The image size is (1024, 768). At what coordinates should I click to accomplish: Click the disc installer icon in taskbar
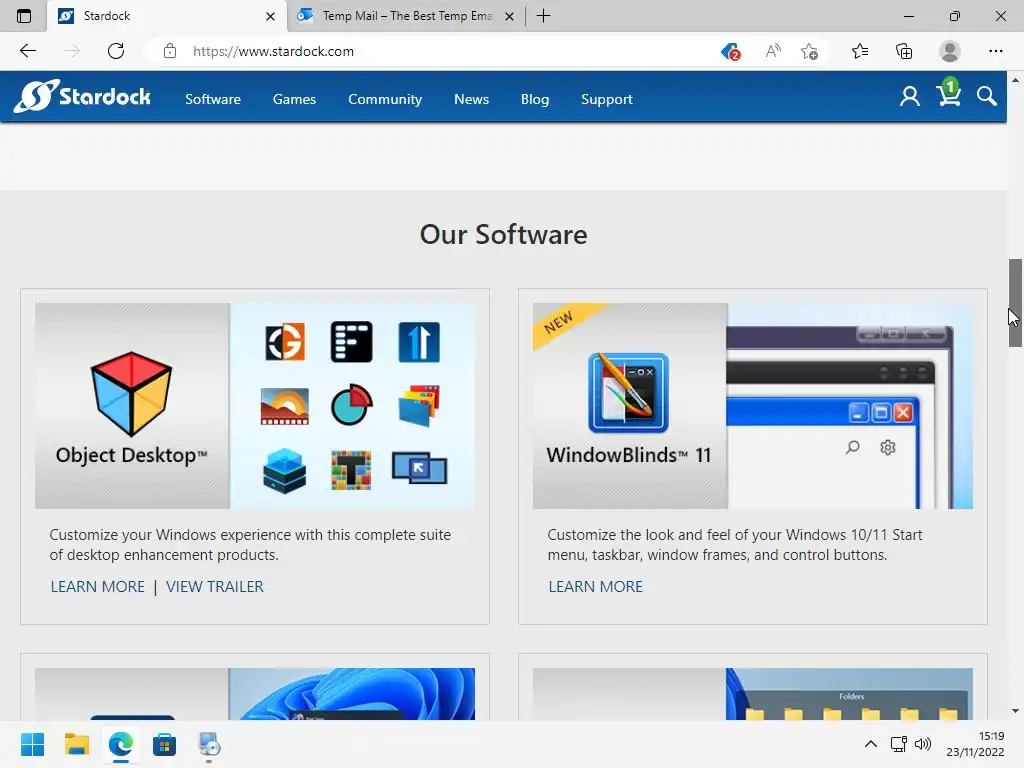tap(208, 744)
